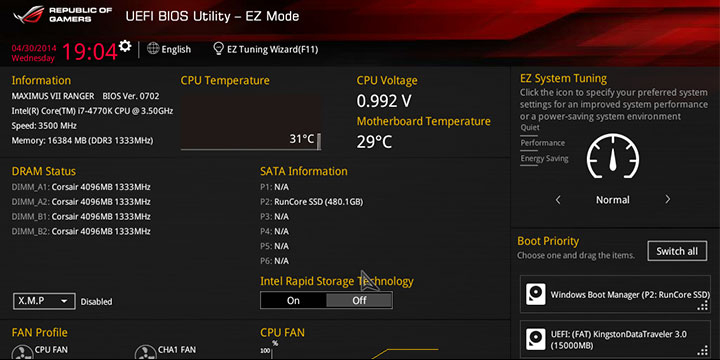Click the EZ System Tuning gauge icon
Screen dimensions: 720x360
[613, 156]
